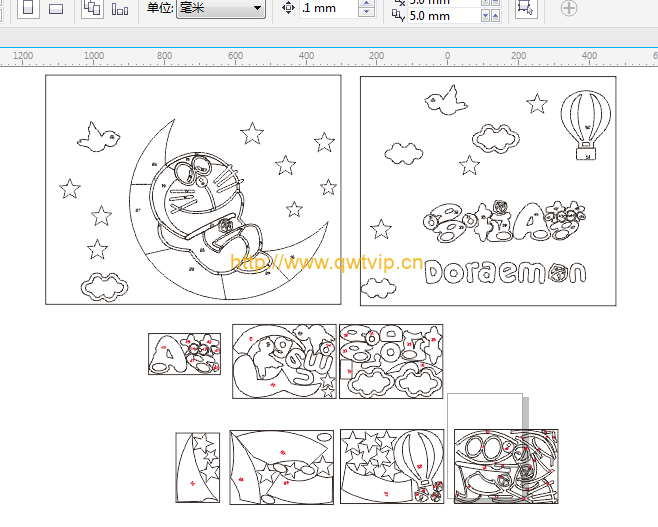The image size is (658, 527).
Task: Open the 单位 units dropdown showing 毫米
Action: point(221,8)
